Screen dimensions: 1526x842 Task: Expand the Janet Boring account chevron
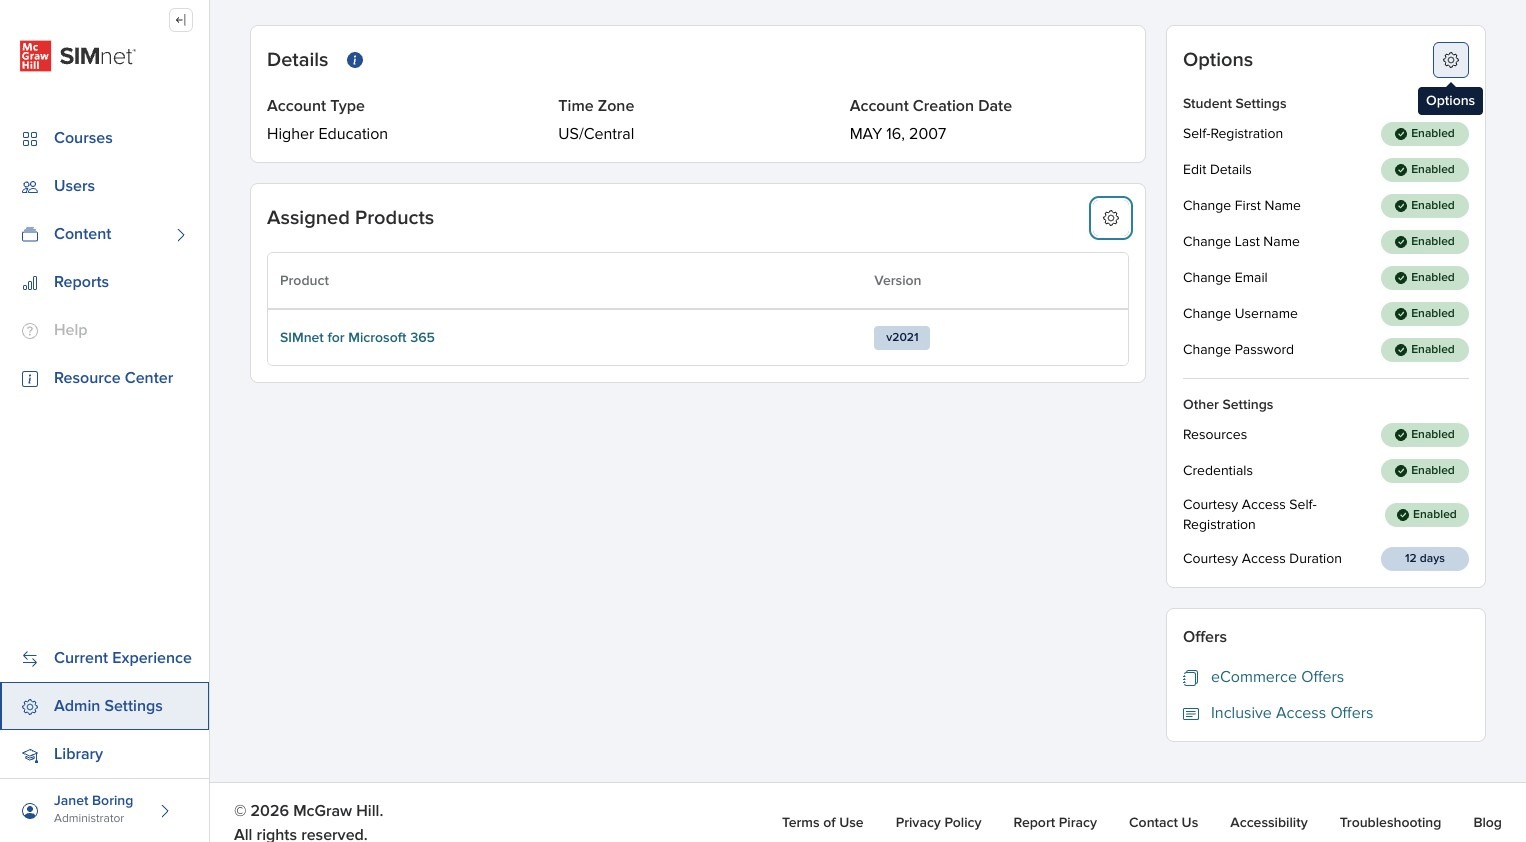pos(165,811)
